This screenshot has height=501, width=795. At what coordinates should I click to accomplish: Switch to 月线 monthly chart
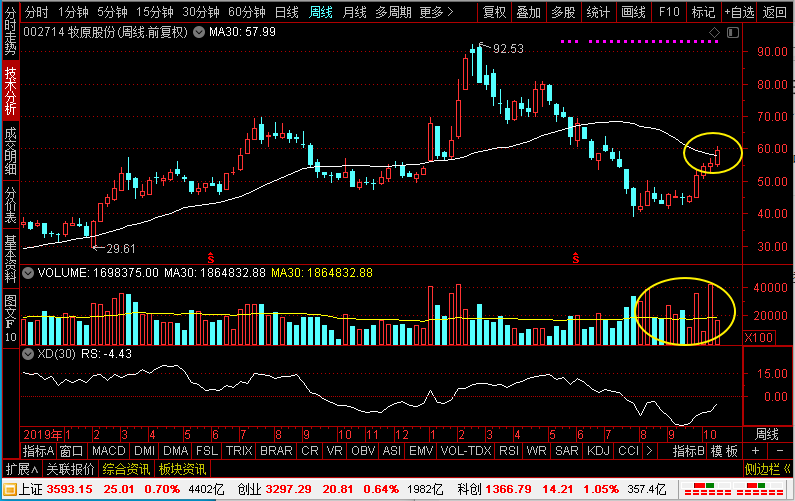point(354,12)
